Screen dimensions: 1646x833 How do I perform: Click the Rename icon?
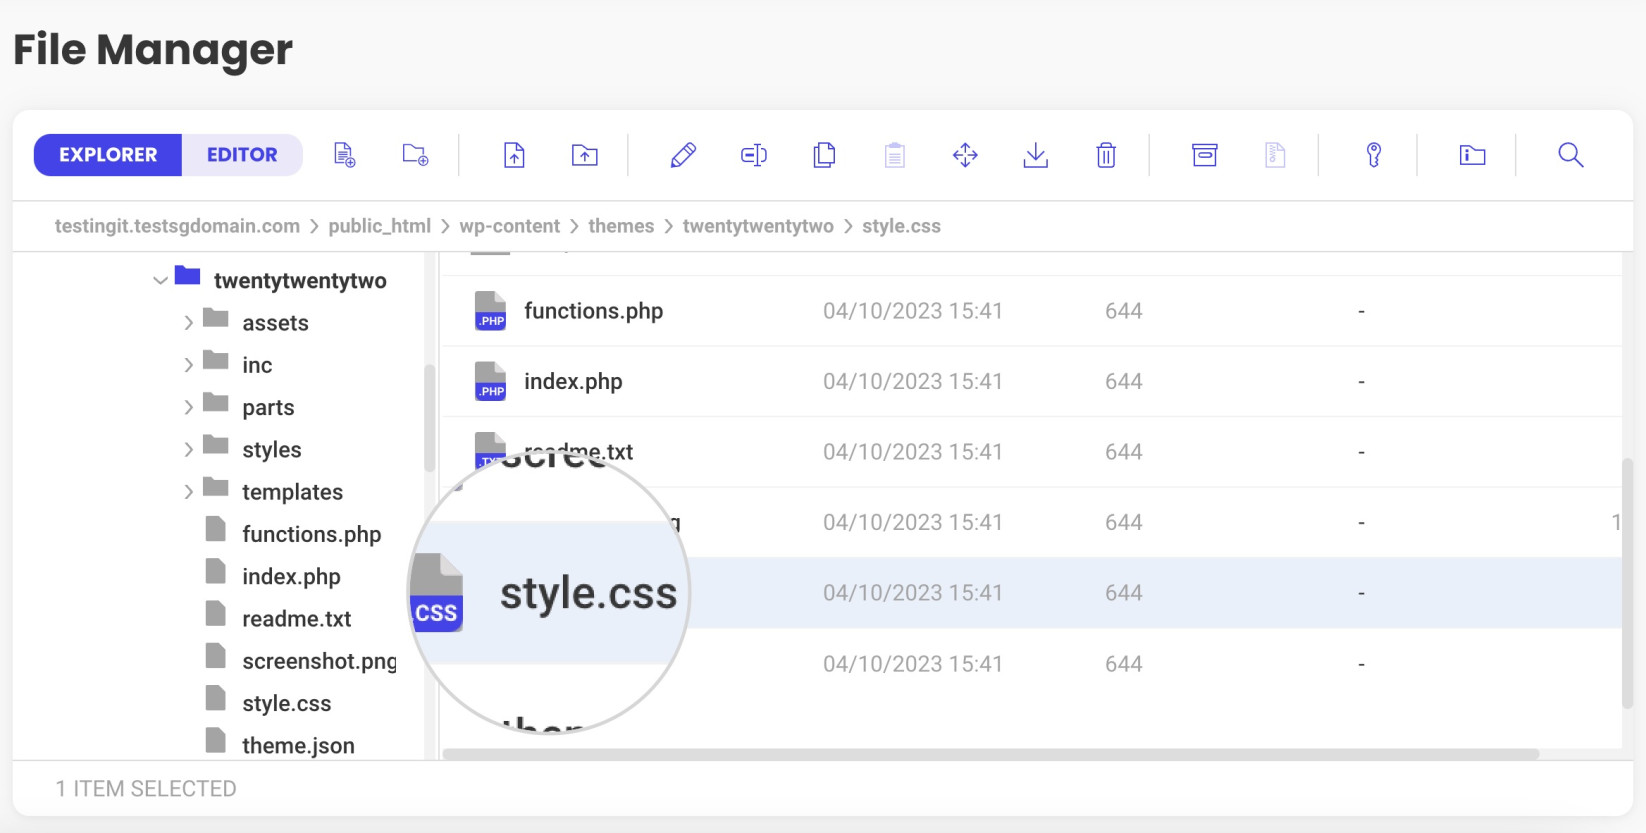(x=754, y=155)
